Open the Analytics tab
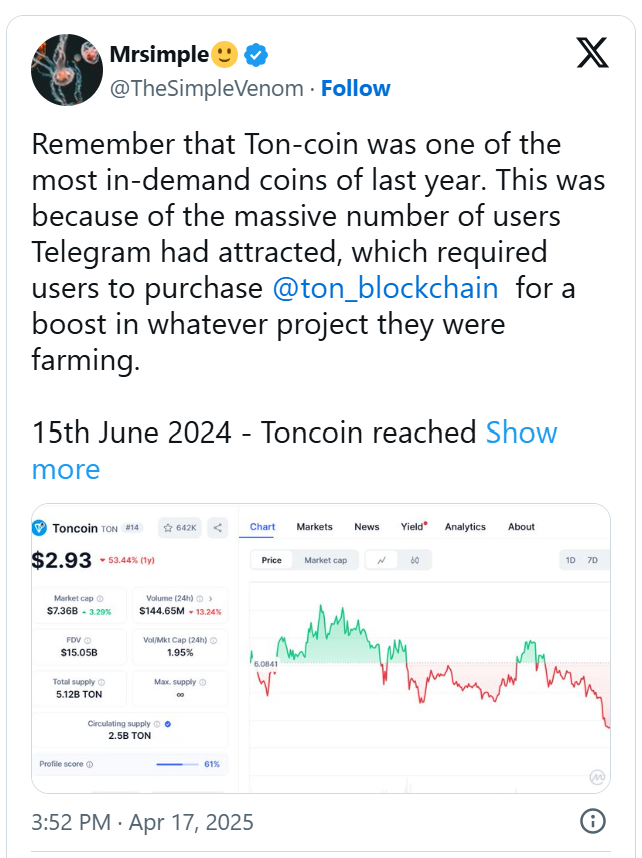The width and height of the screenshot is (642, 858). tap(465, 527)
